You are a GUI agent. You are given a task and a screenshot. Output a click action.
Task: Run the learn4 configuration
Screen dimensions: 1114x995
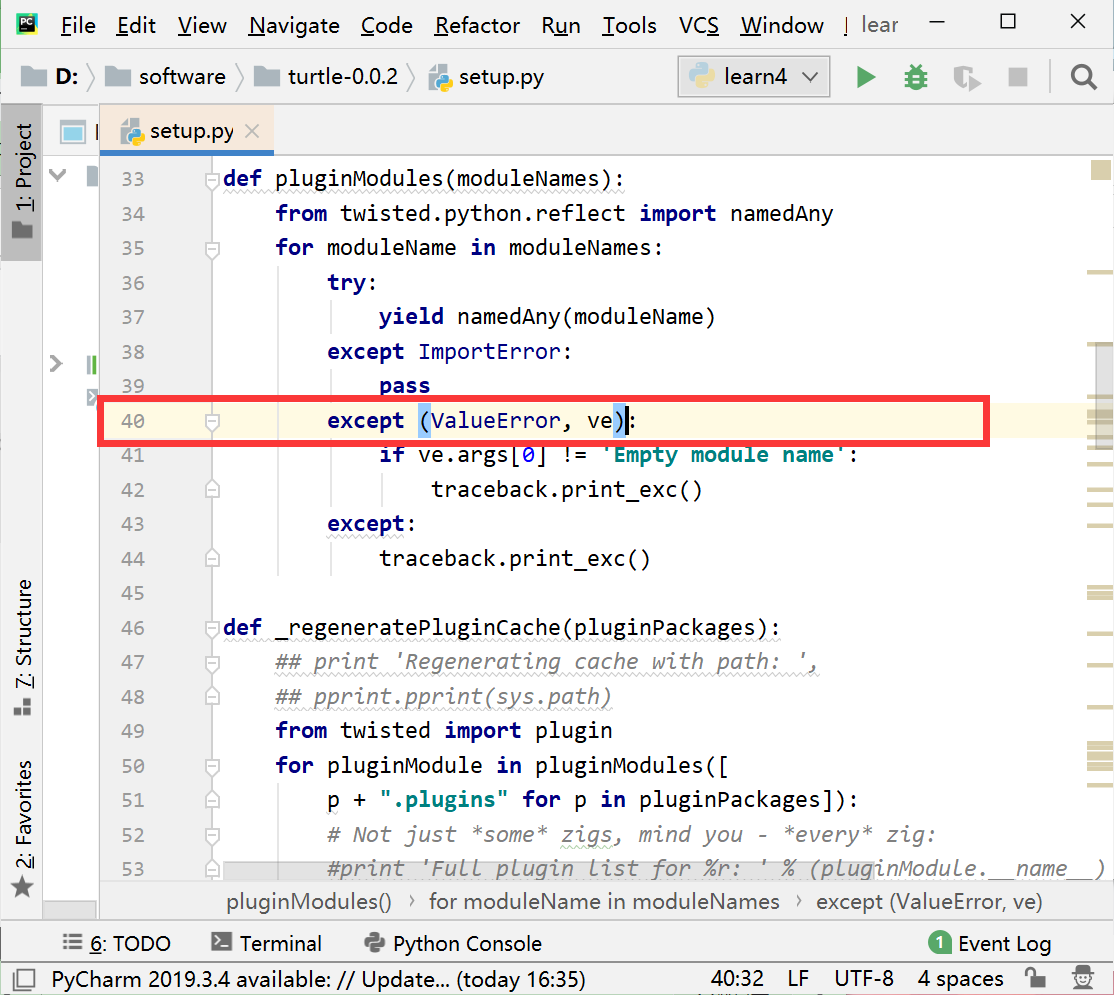[864, 76]
